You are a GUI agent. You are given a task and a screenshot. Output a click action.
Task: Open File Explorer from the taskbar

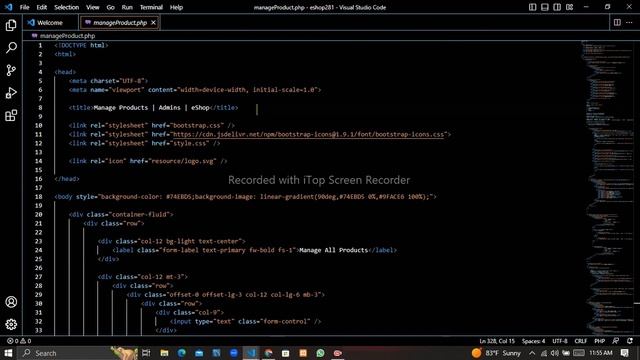164,353
